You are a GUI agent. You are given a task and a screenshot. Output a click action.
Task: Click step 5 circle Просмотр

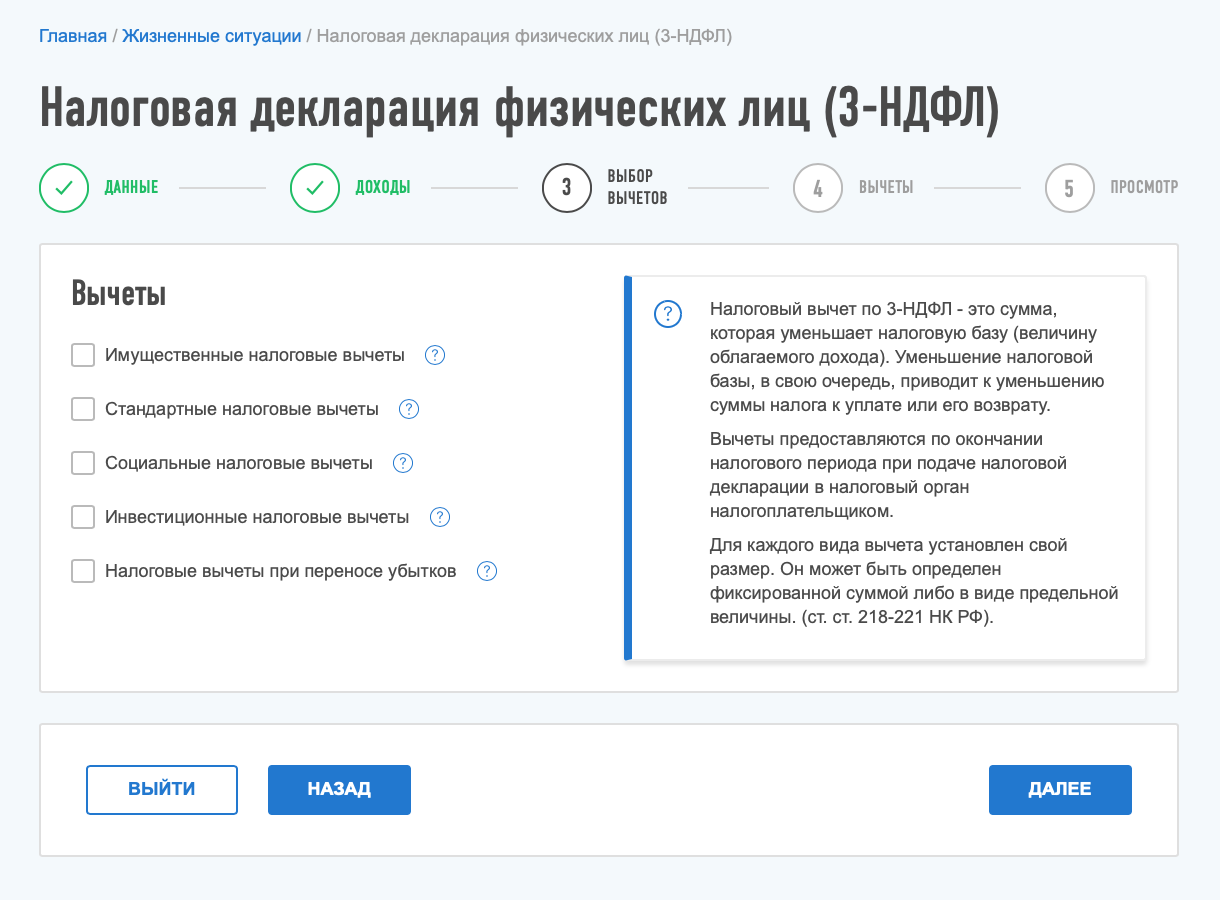pos(1069,188)
